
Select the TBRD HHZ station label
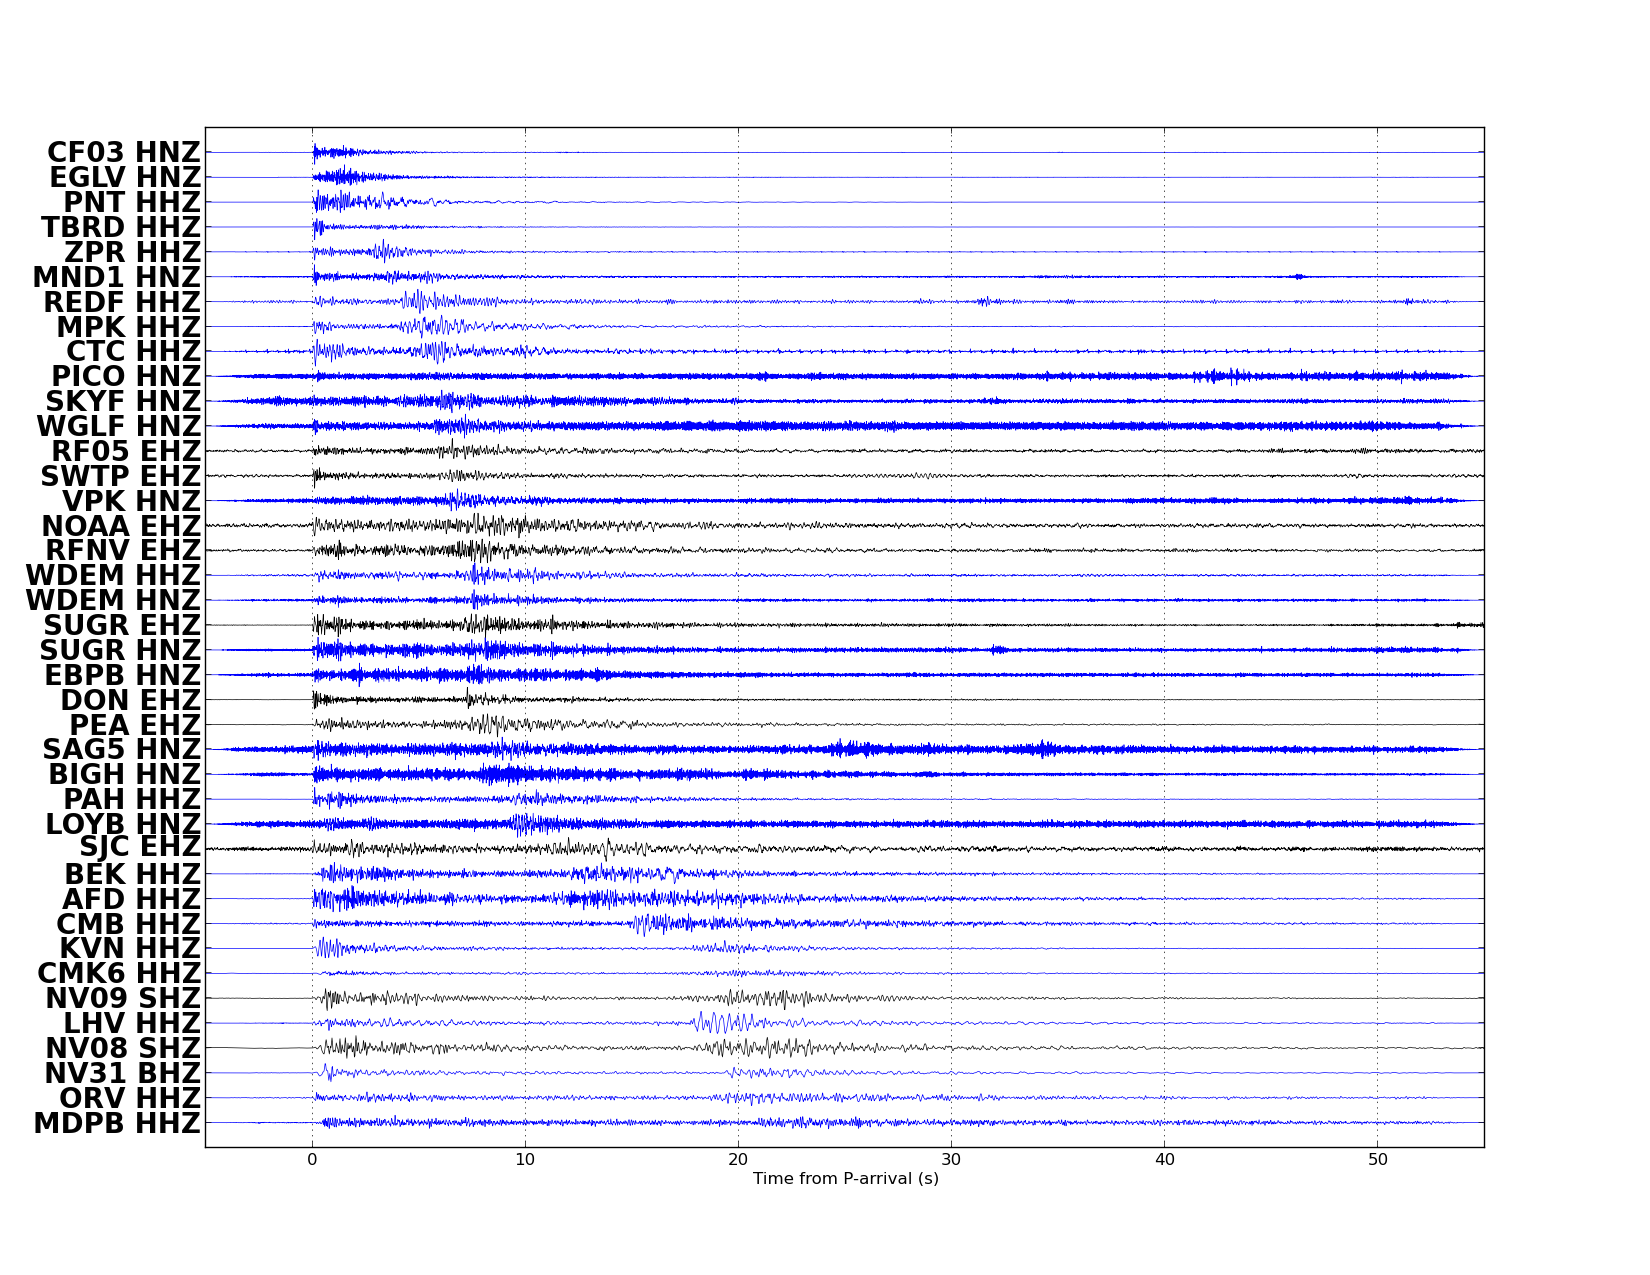pyautogui.click(x=121, y=228)
